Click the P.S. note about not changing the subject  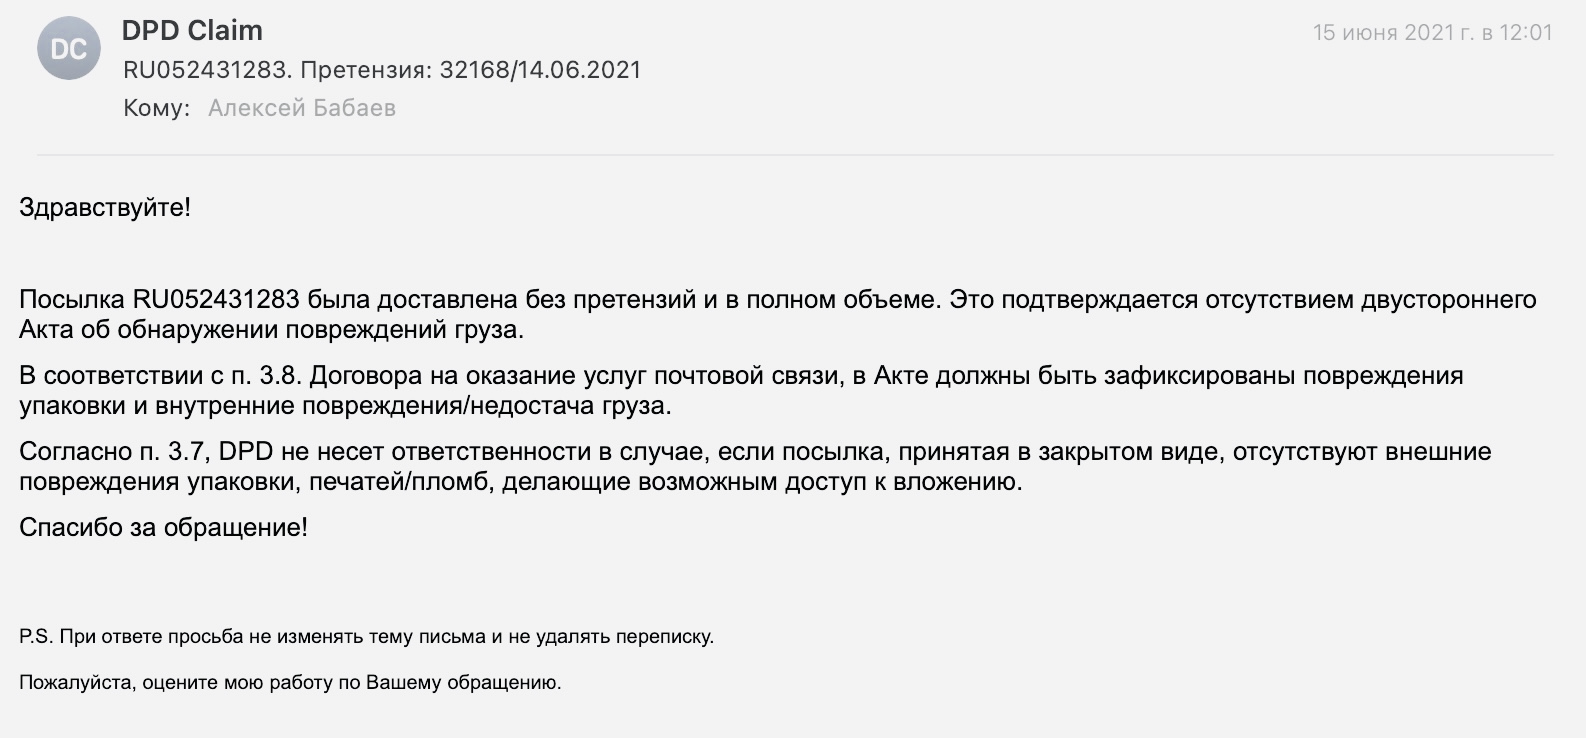pos(366,637)
